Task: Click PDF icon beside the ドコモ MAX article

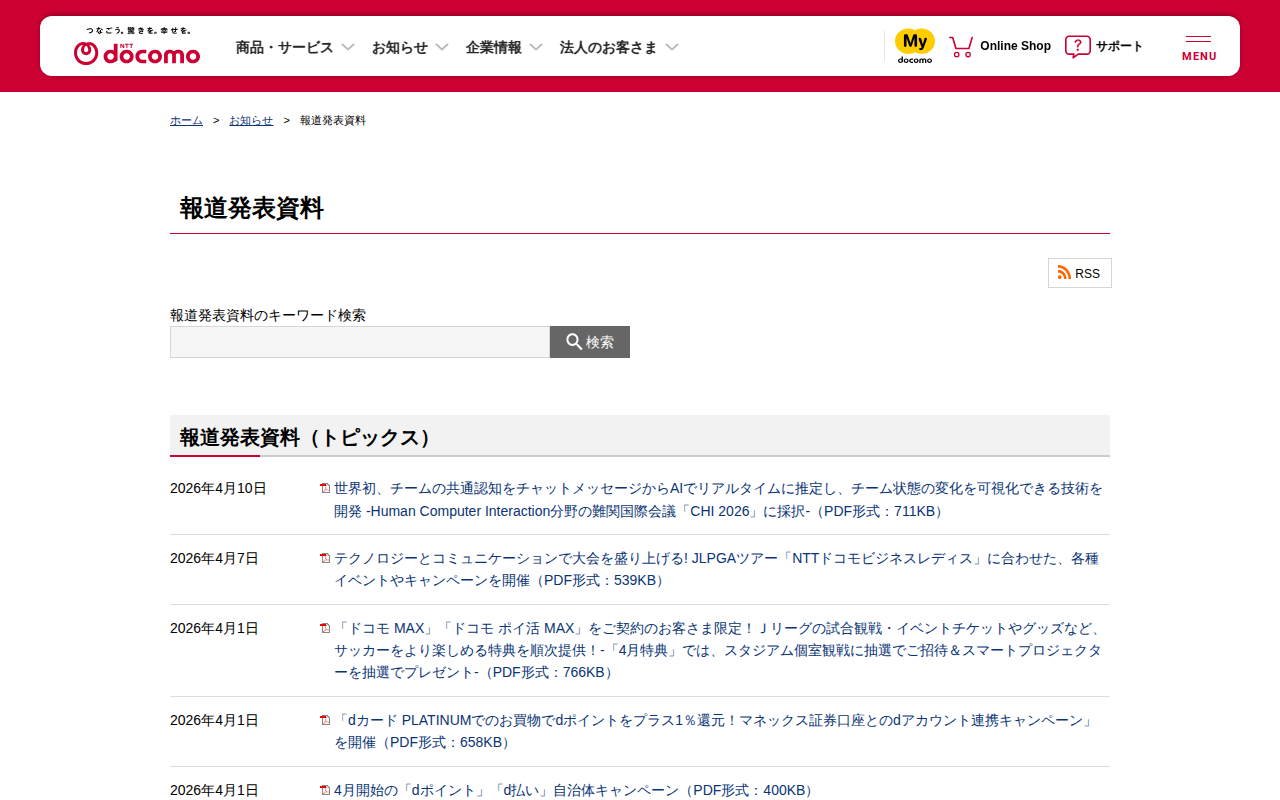Action: (325, 629)
